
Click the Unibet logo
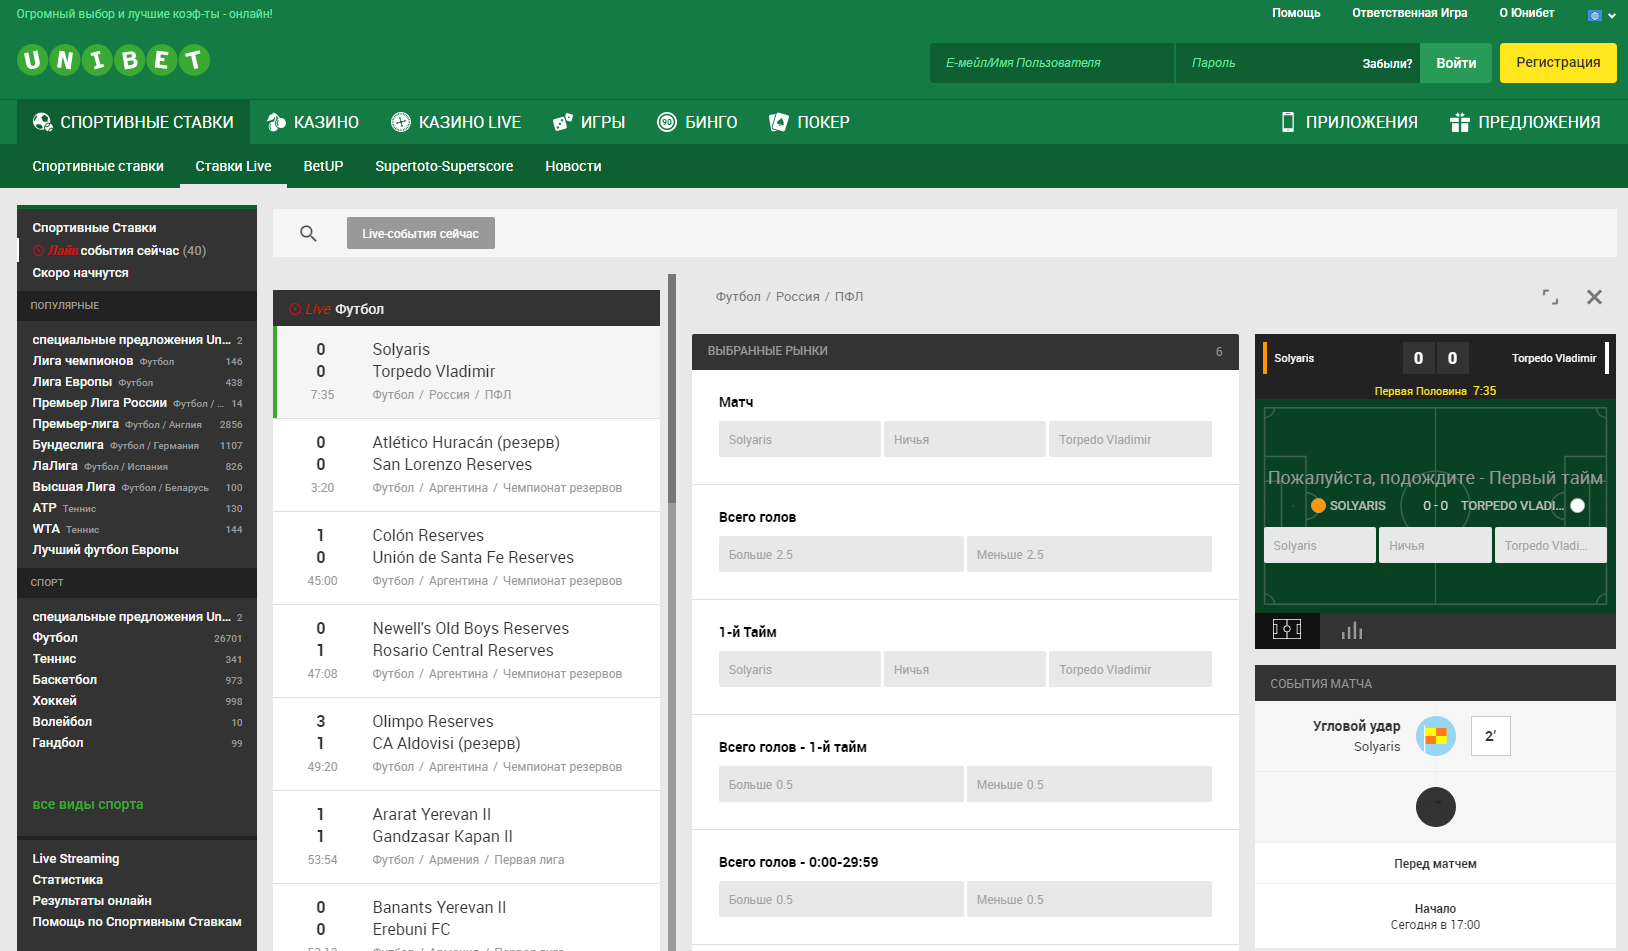(113, 61)
